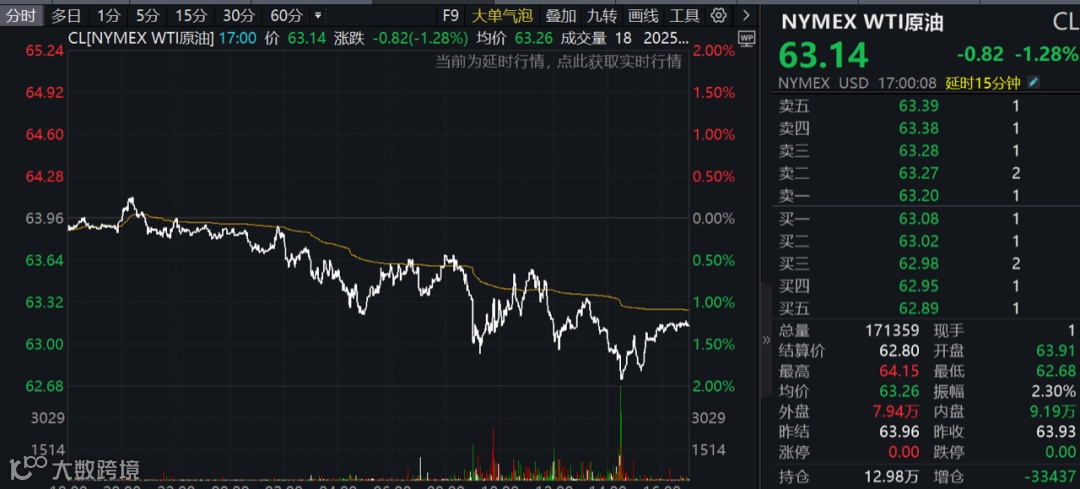Expand more toolbar options with right chevron
The image size is (1080, 489).
pyautogui.click(x=746, y=15)
